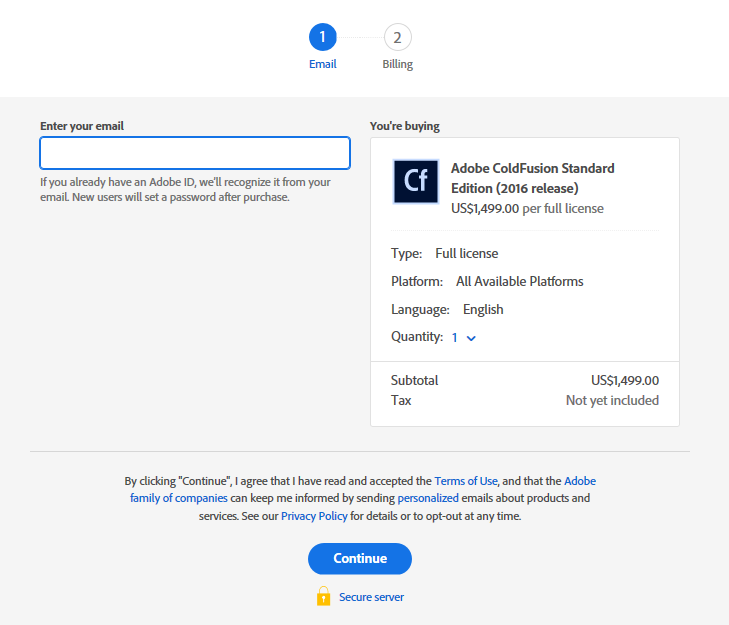Image resolution: width=729 pixels, height=625 pixels.
Task: Open the personalized emails link
Action: pyautogui.click(x=428, y=498)
